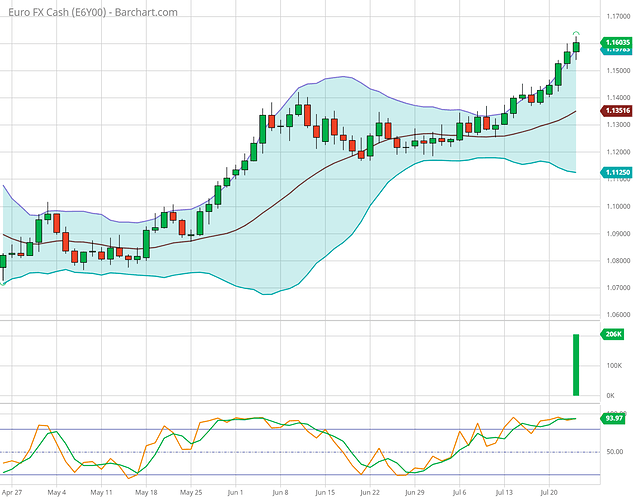
Task: Click the dark red 1.13516 moving average tag
Action: click(615, 111)
